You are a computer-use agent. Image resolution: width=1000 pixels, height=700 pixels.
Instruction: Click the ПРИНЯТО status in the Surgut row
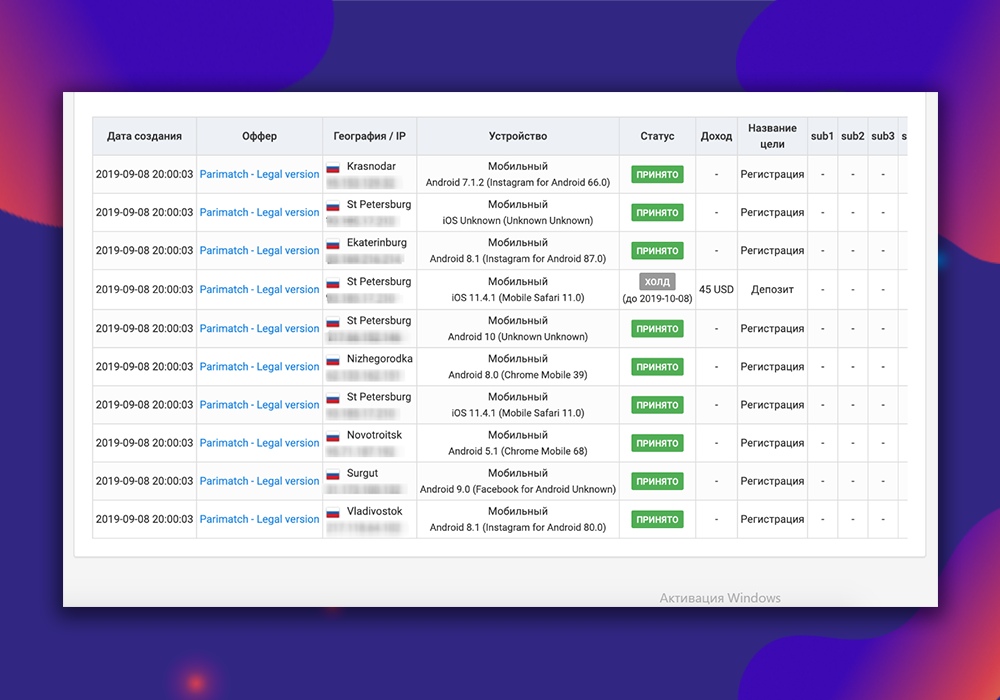pyautogui.click(x=657, y=482)
